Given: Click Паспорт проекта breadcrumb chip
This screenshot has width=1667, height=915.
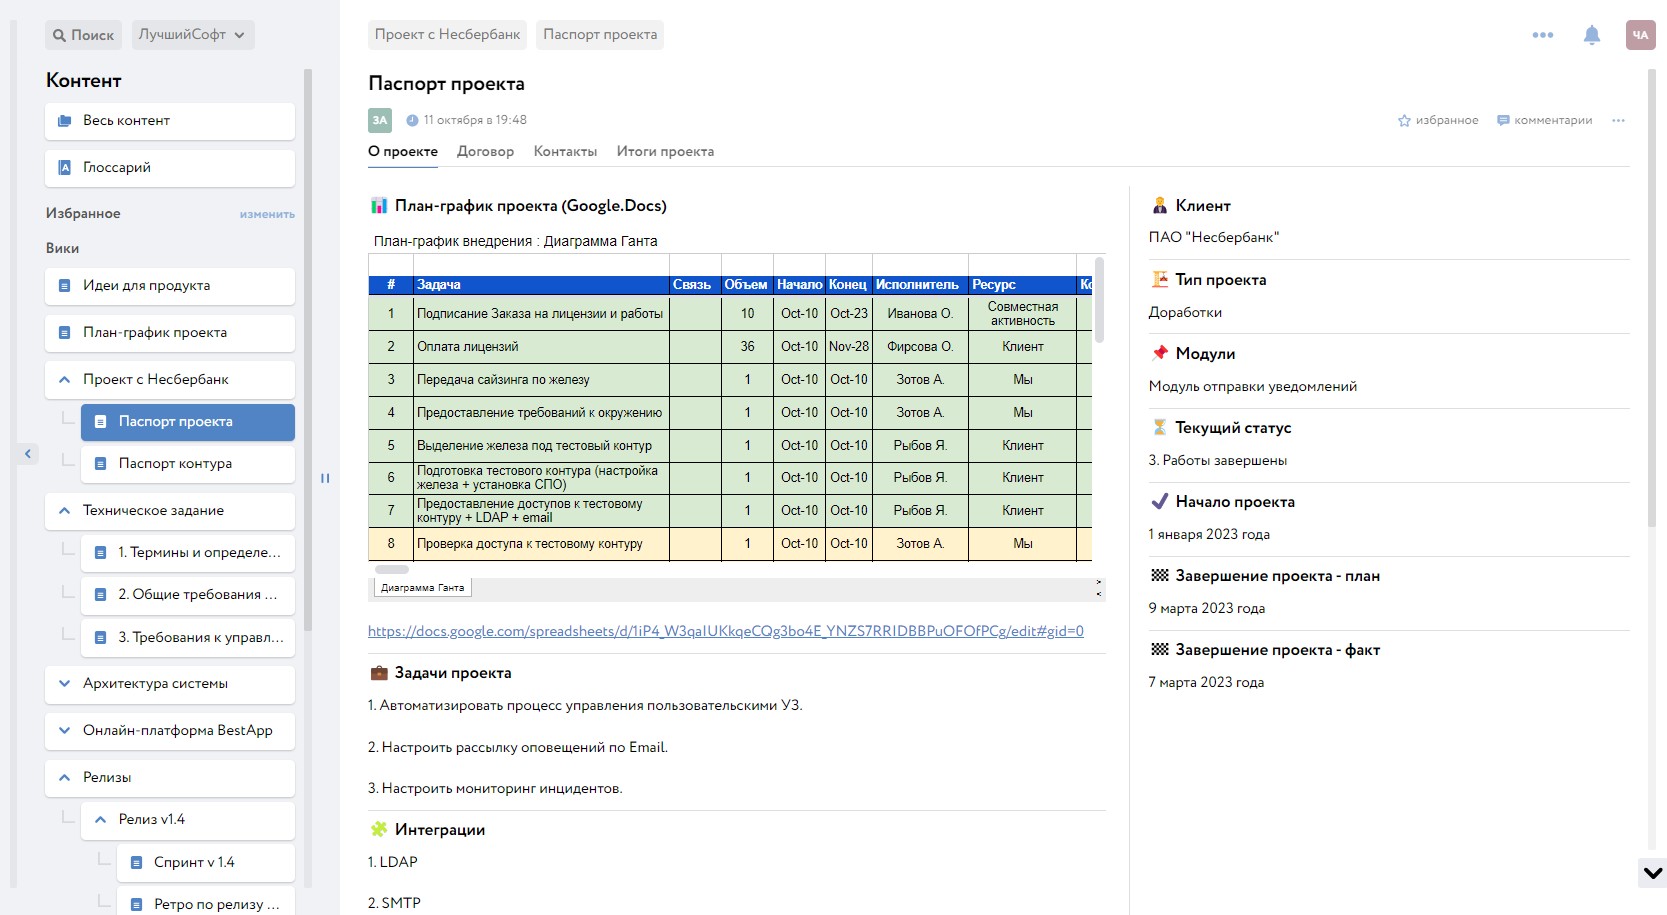Looking at the screenshot, I should click(600, 35).
